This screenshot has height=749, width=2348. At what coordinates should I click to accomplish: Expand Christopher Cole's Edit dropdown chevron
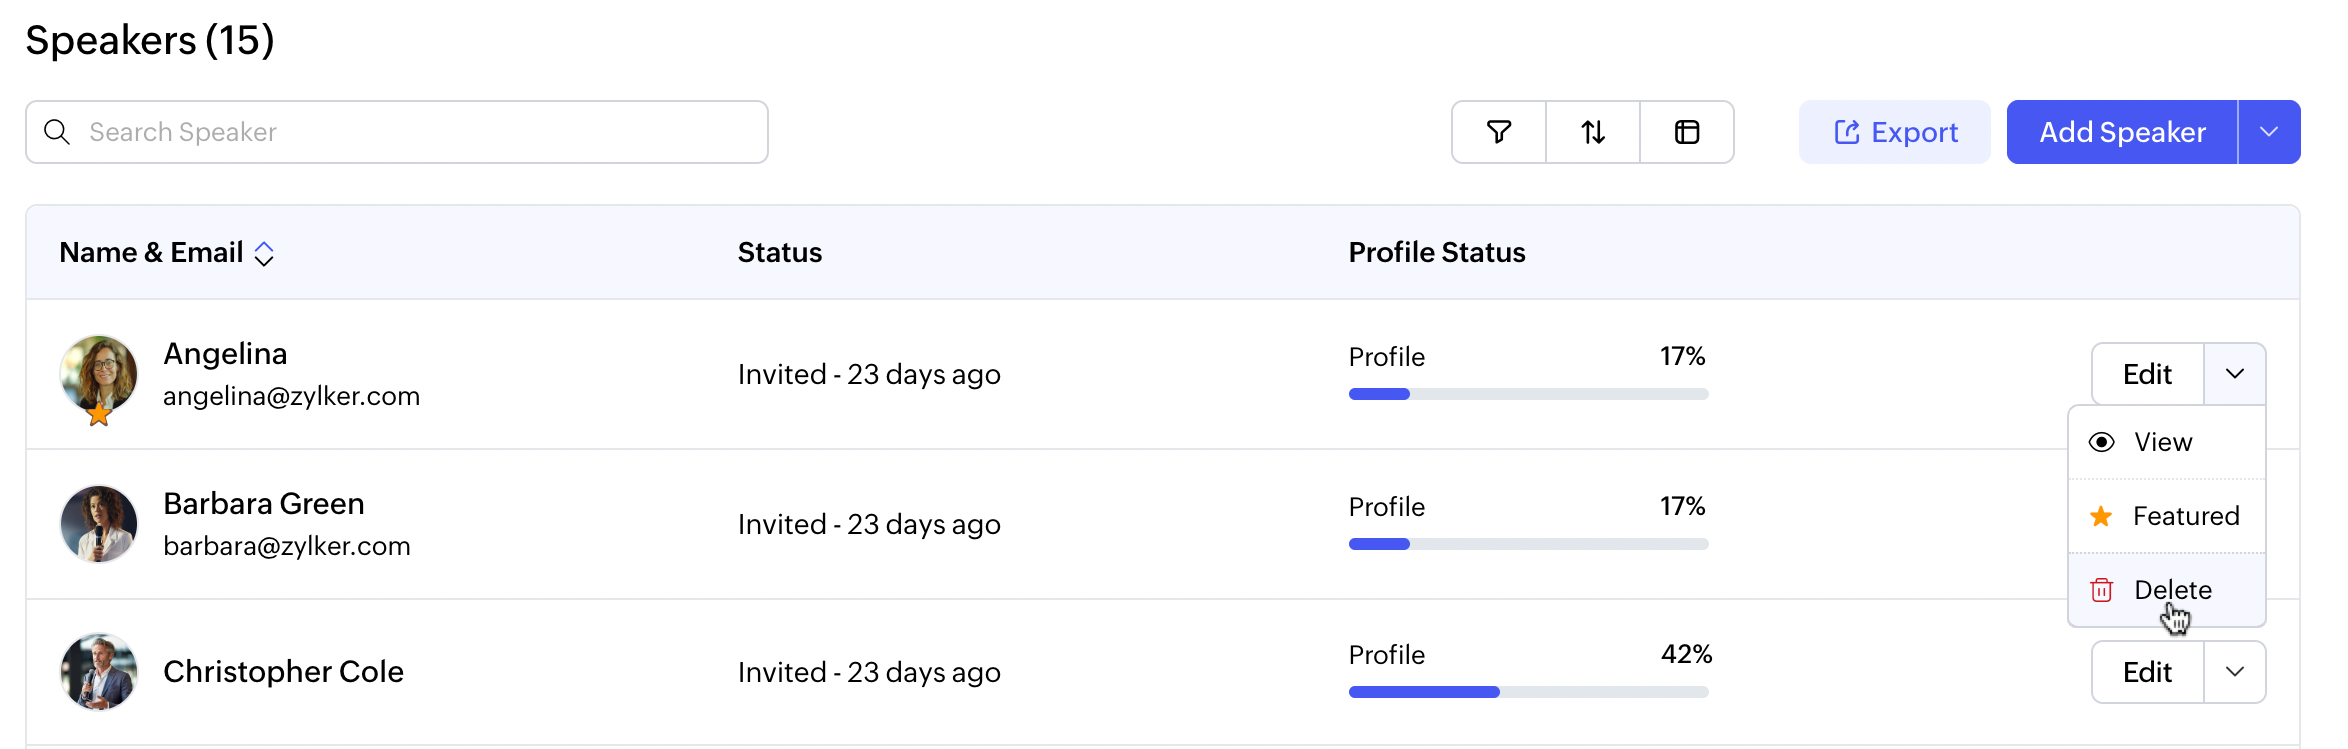point(2234,672)
